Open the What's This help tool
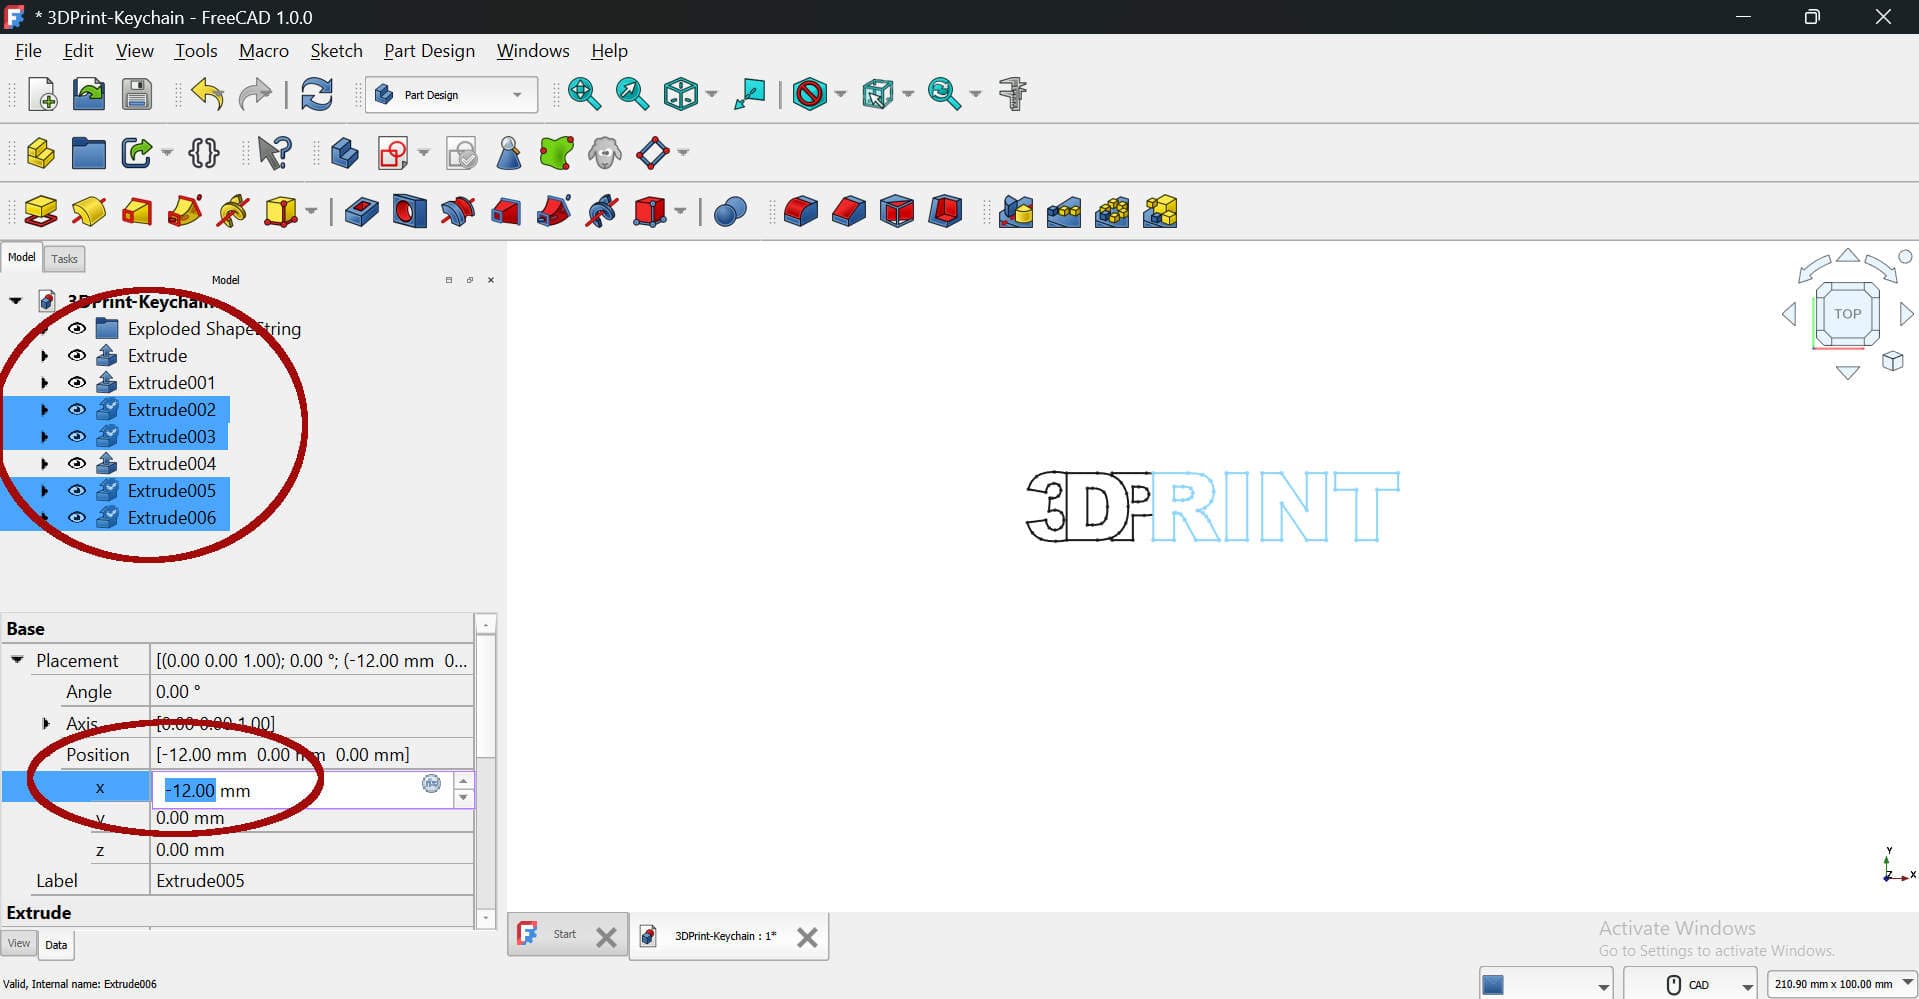The image size is (1919, 999). (274, 153)
